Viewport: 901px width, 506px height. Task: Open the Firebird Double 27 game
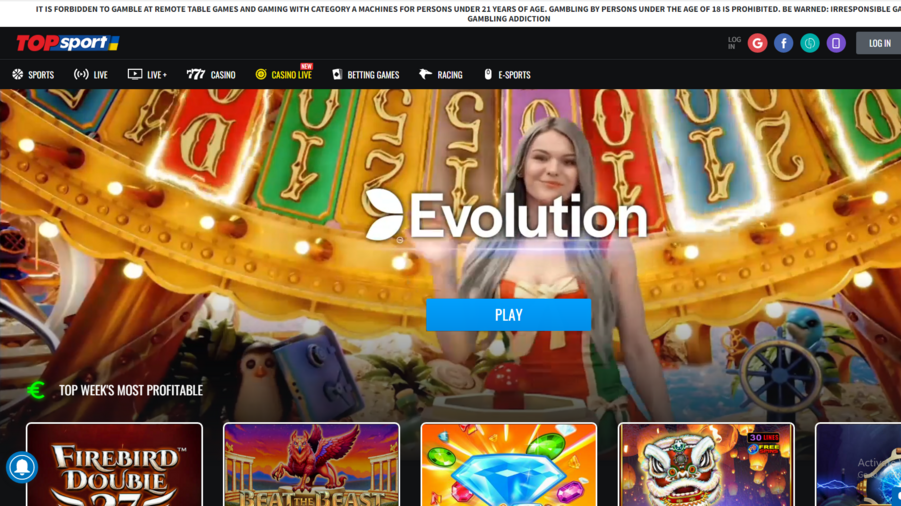tap(114, 465)
